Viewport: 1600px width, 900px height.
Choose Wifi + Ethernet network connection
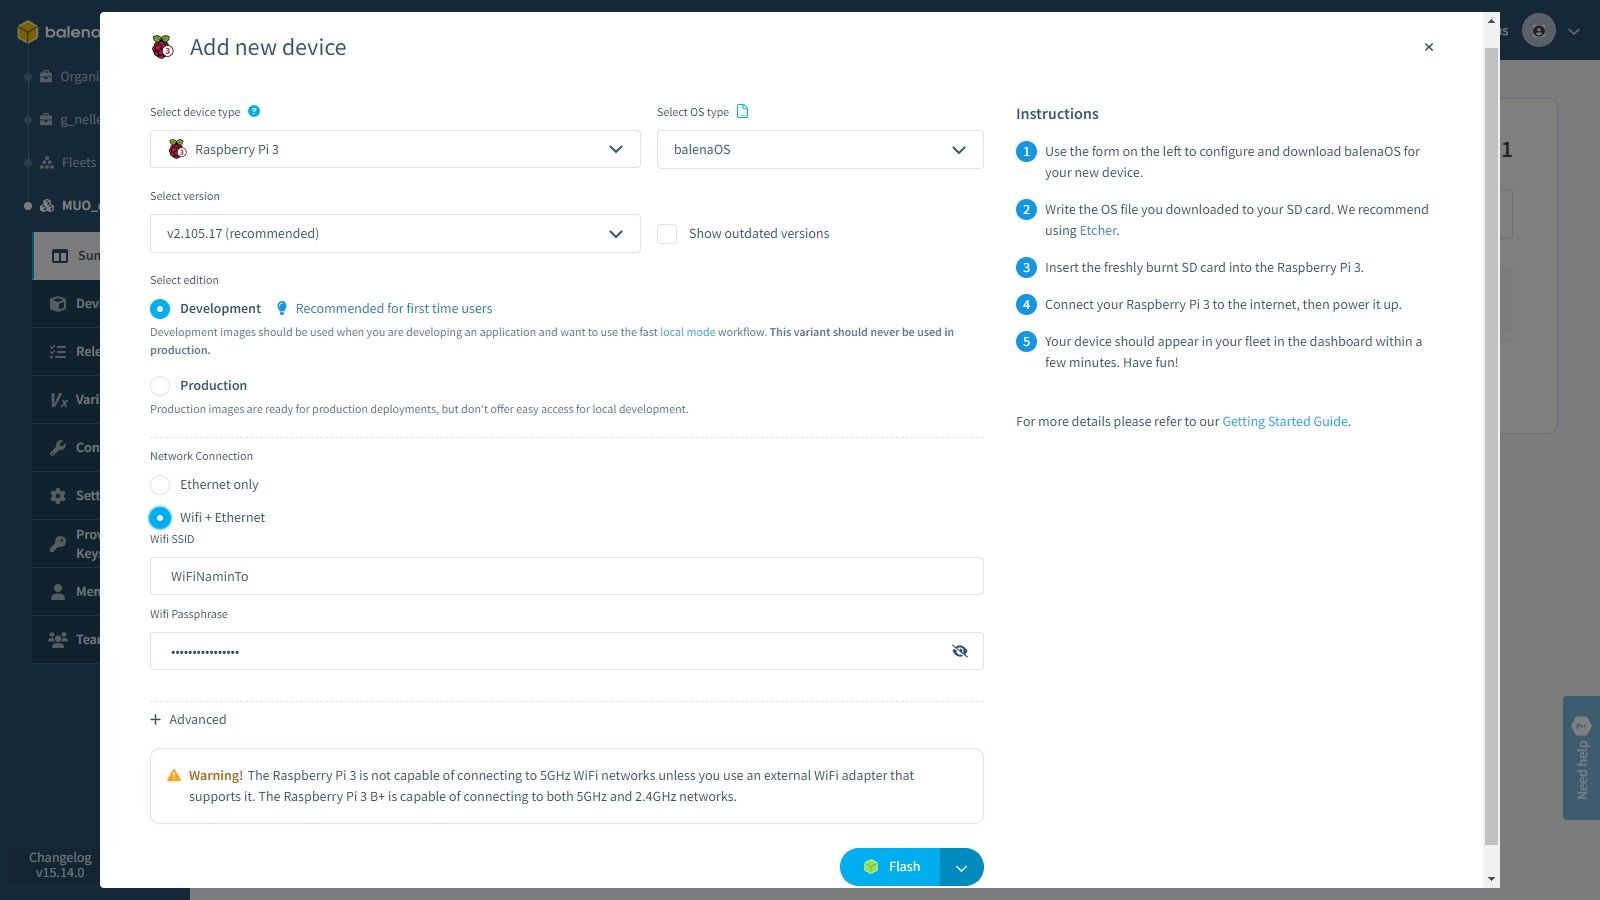(160, 518)
